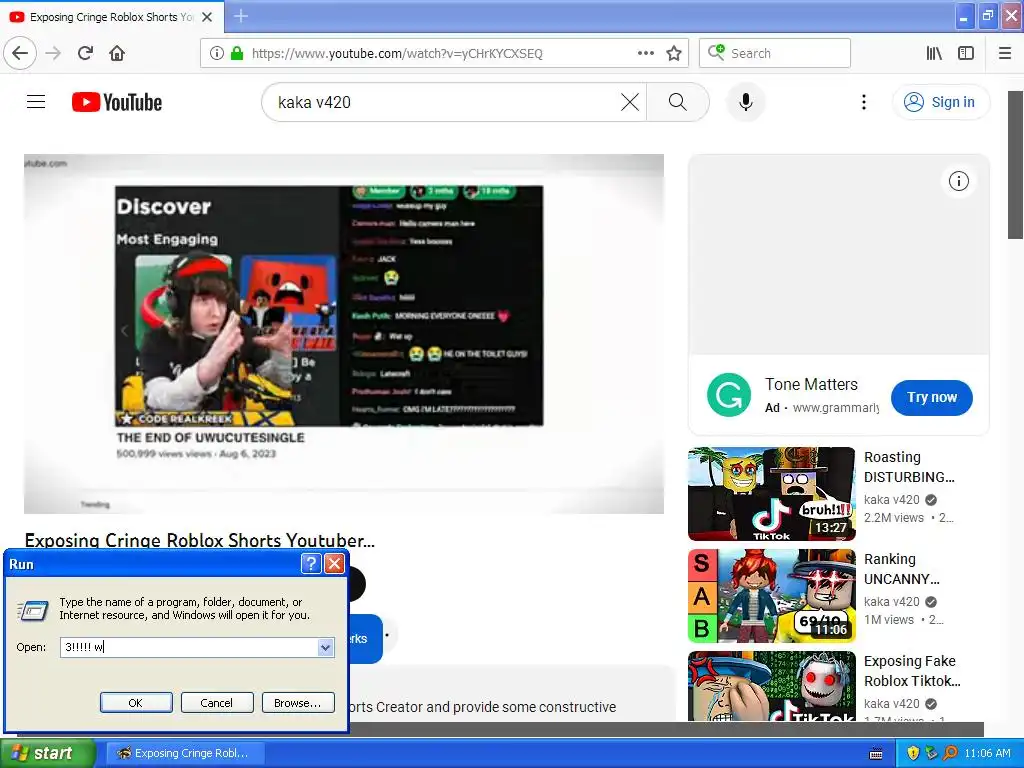The width and height of the screenshot is (1024, 768).
Task: Open Ranking UNCANNY video thumbnail
Action: point(771,596)
